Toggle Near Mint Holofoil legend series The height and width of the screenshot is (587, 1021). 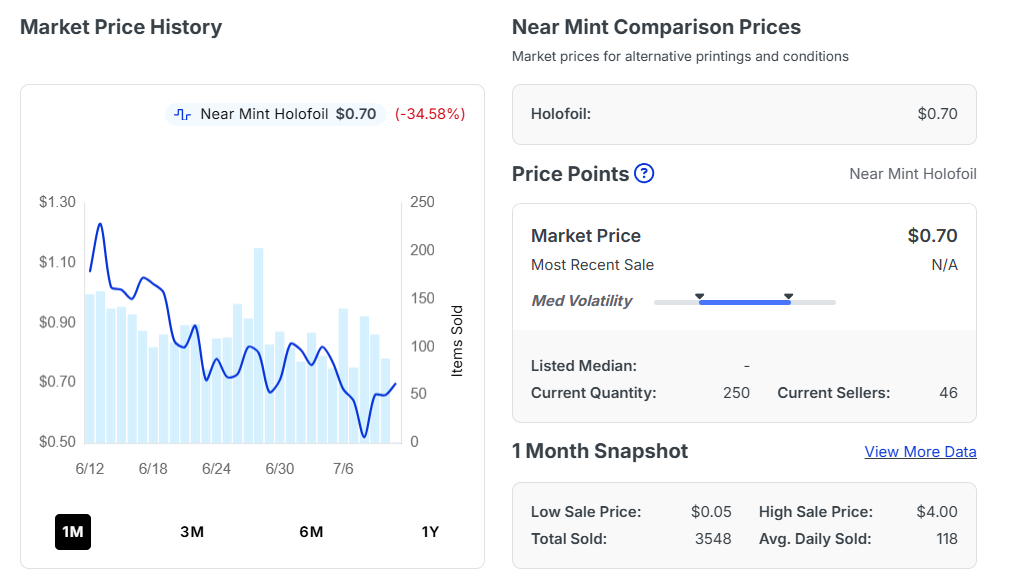click(x=275, y=114)
